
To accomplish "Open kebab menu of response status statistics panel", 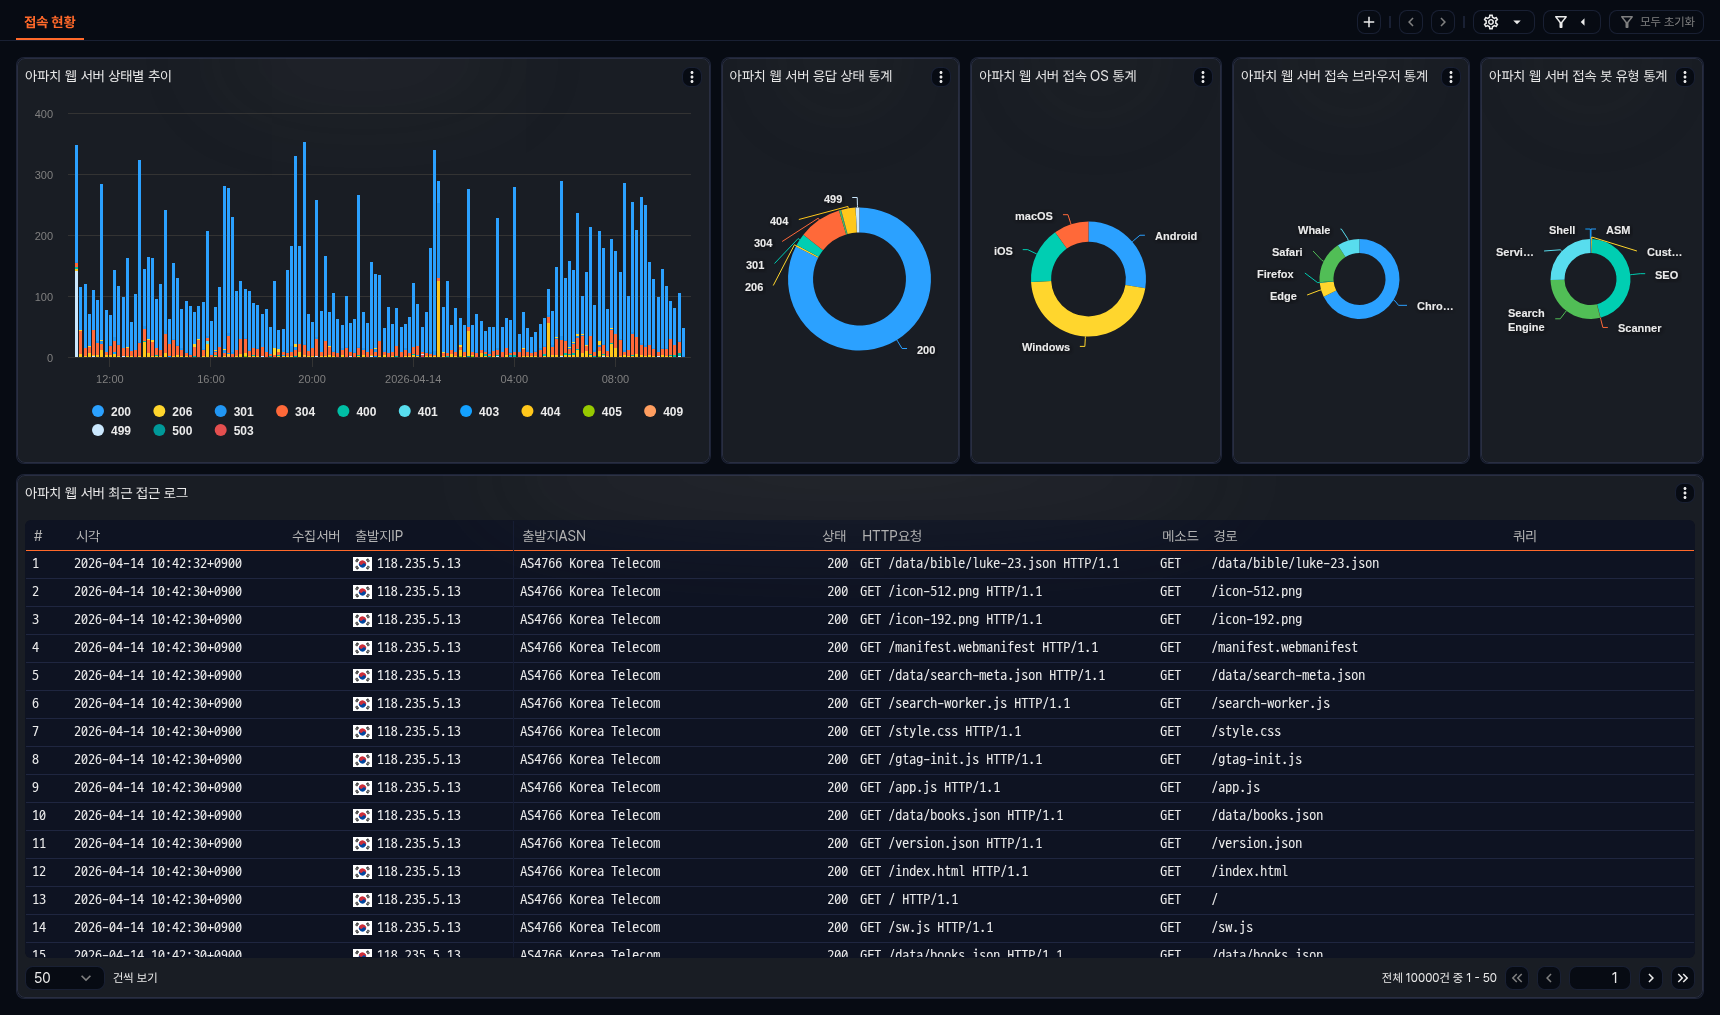I will click(x=940, y=77).
